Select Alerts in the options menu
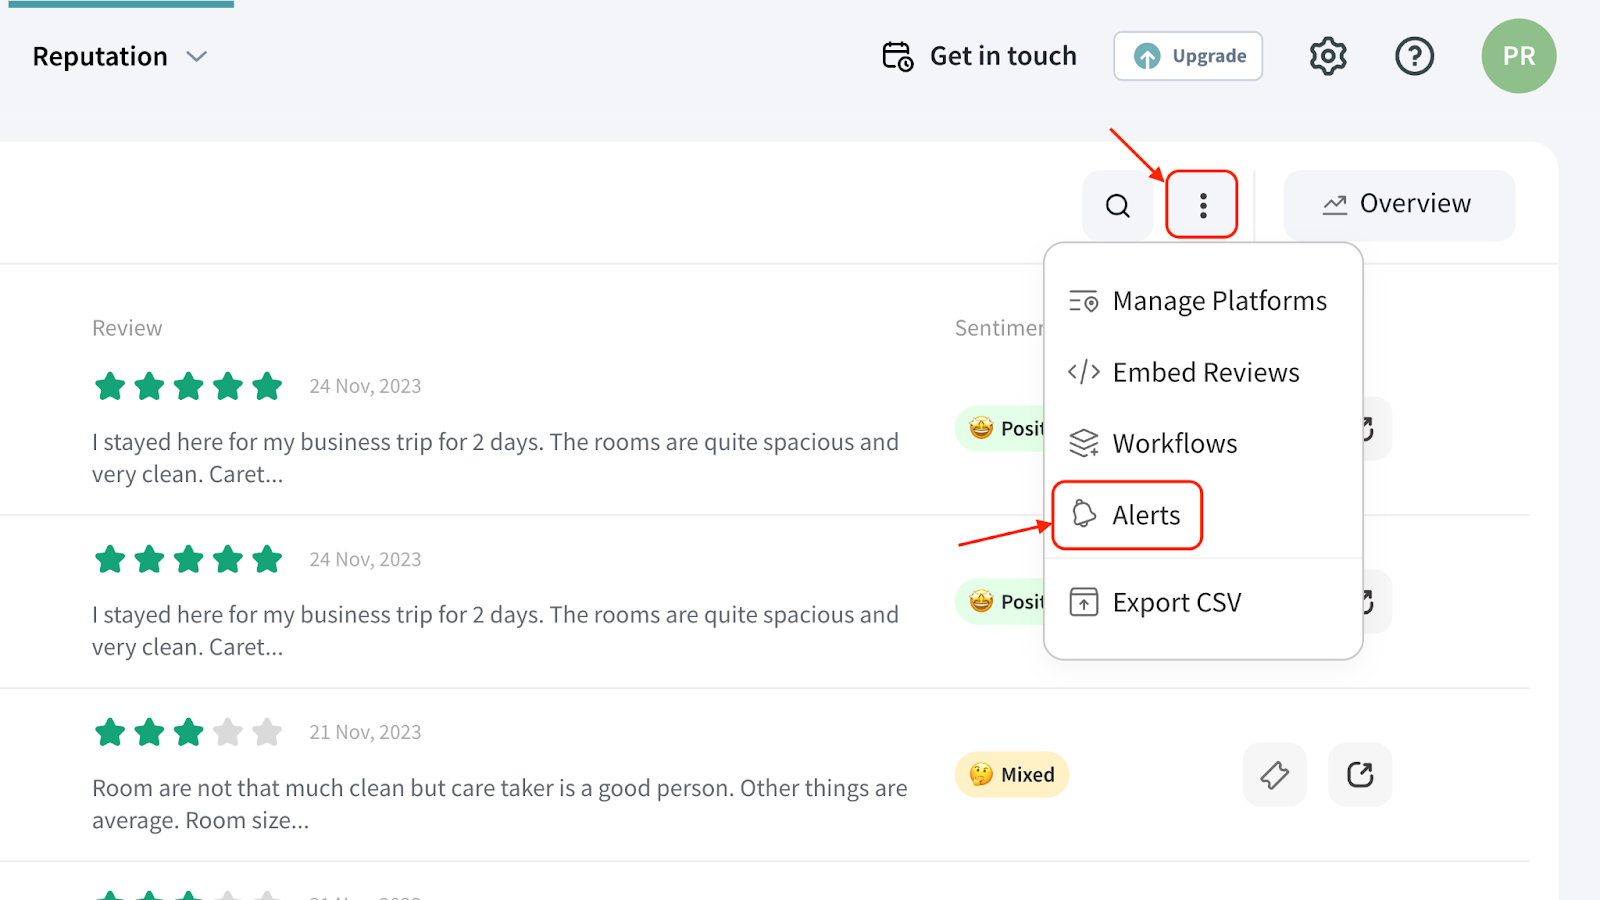 (1145, 515)
